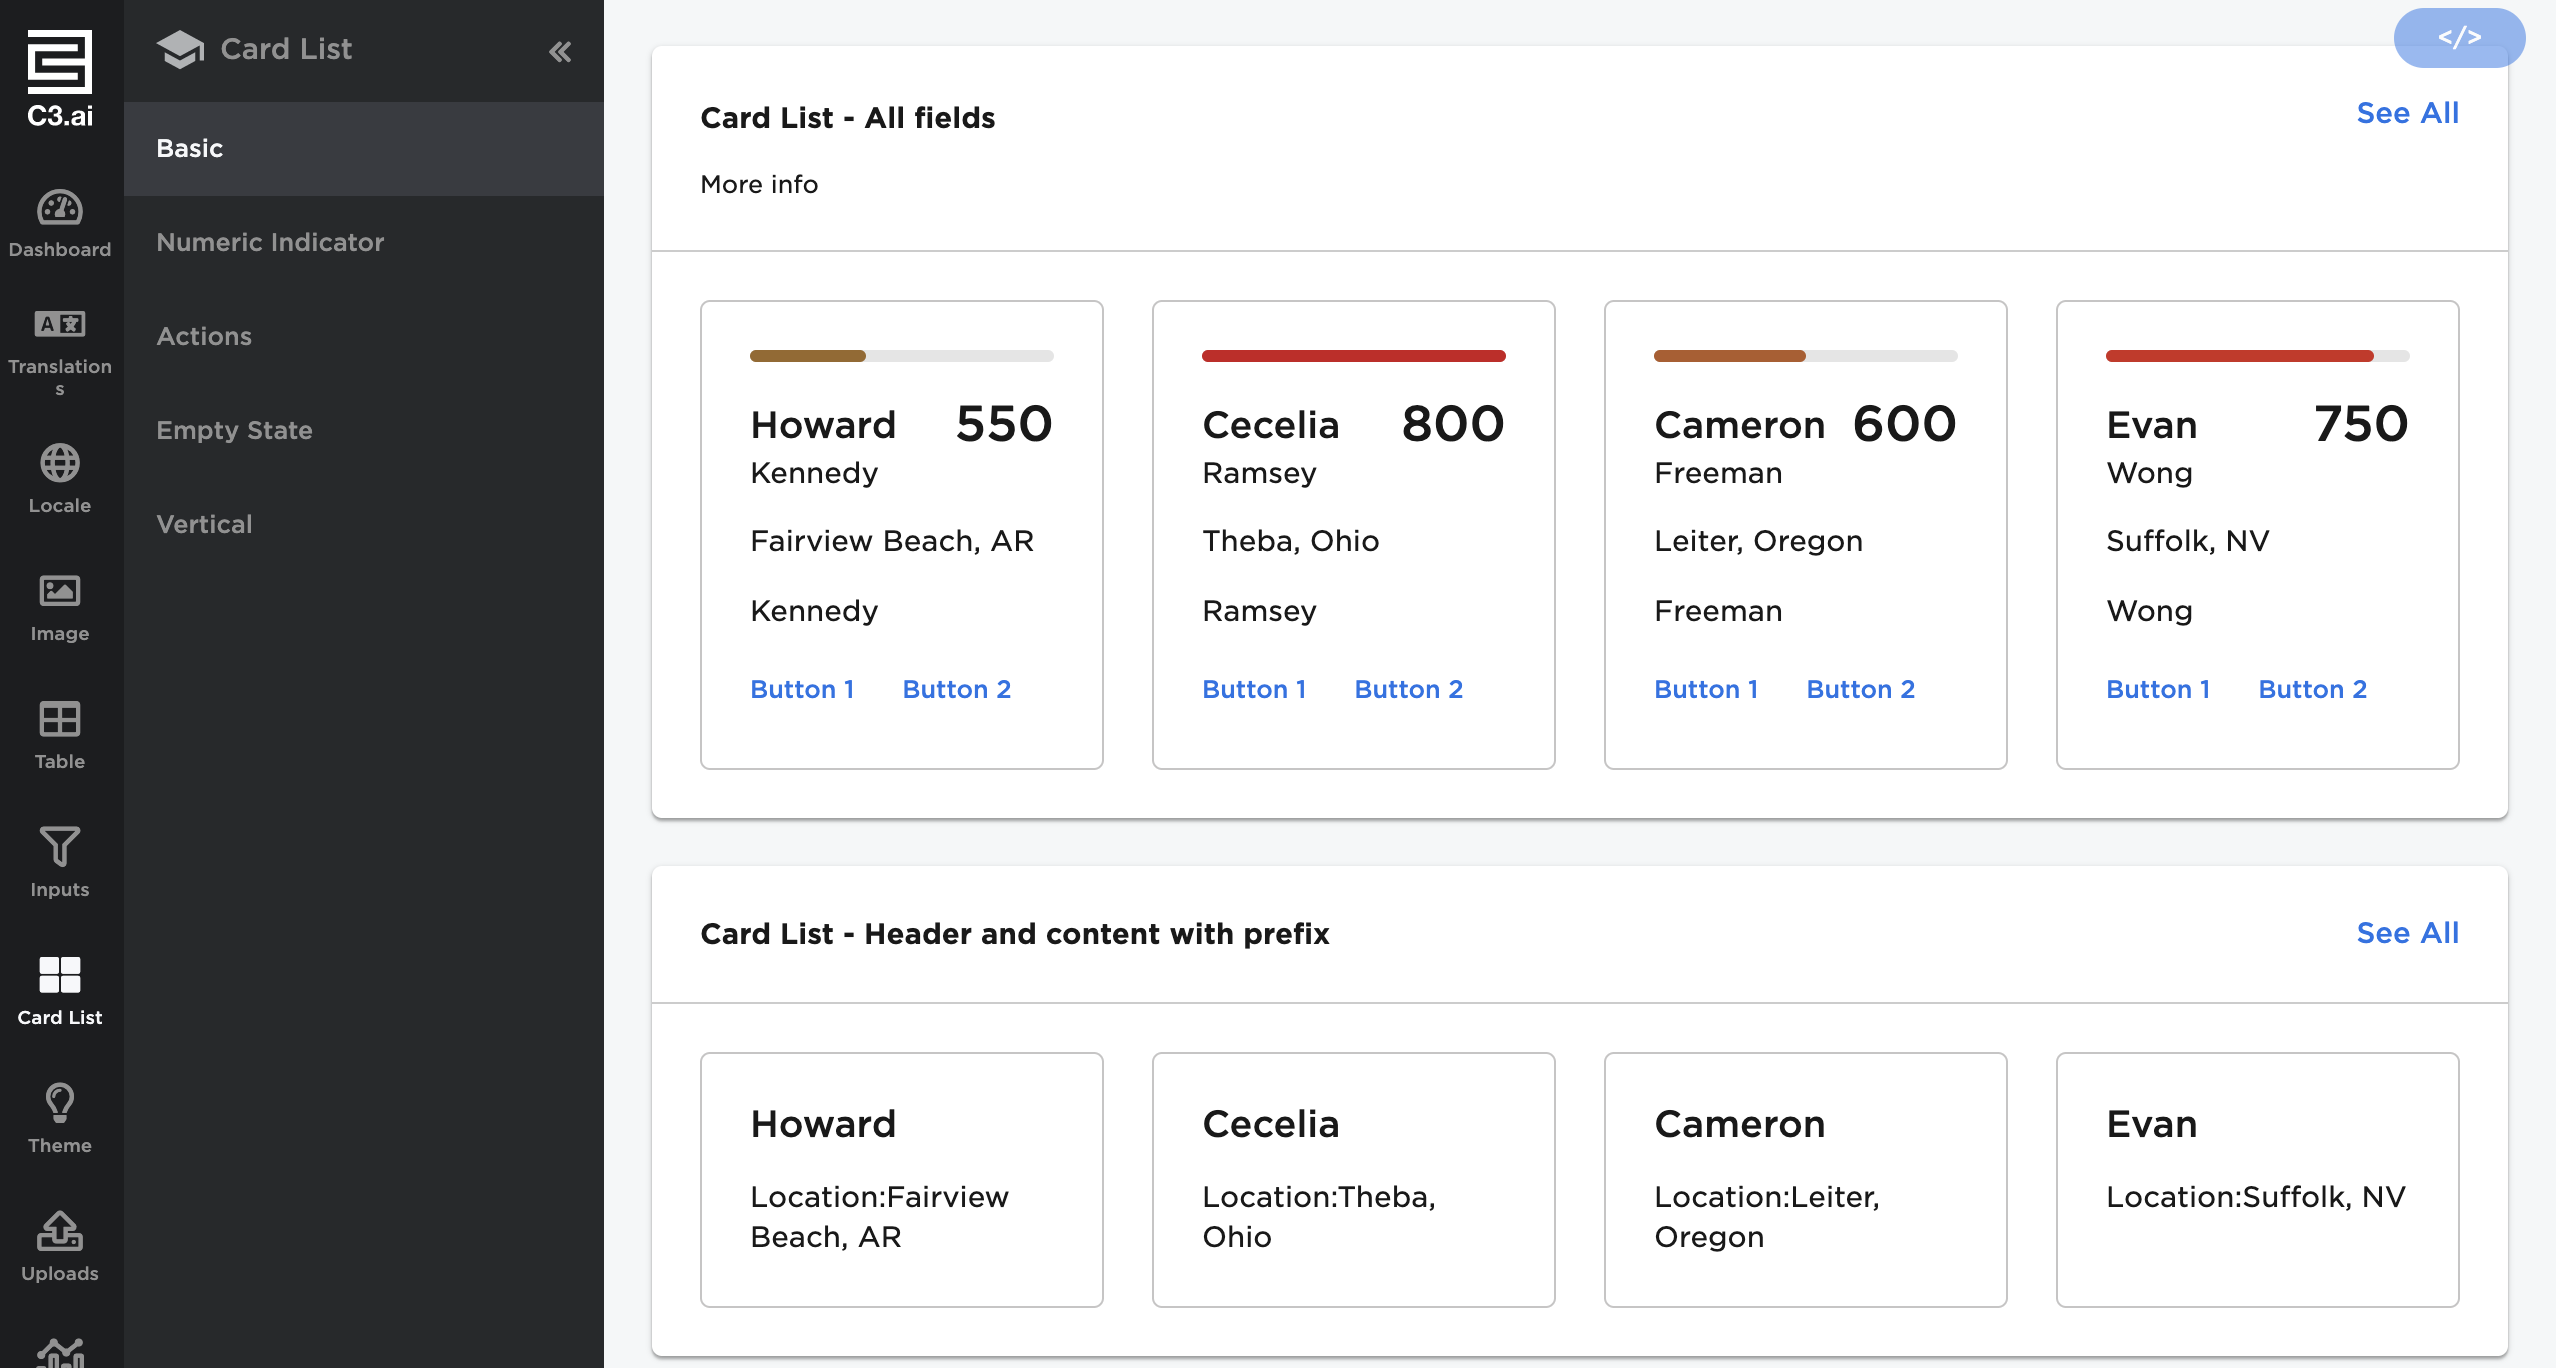Open the Empty State example
2556x1368 pixels.
pos(234,430)
